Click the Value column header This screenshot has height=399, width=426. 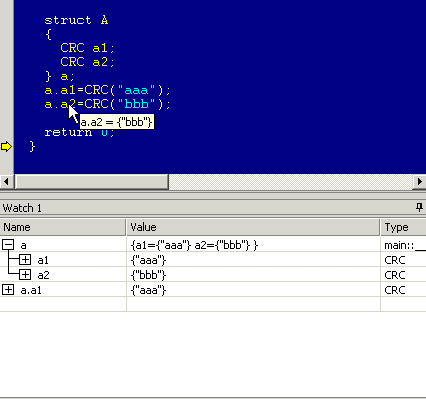pos(253,227)
